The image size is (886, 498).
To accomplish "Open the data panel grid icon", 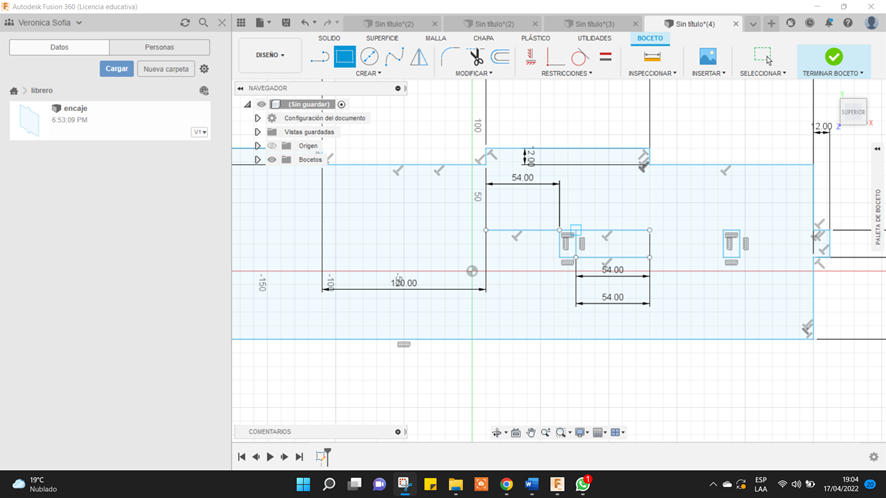I will pyautogui.click(x=241, y=23).
